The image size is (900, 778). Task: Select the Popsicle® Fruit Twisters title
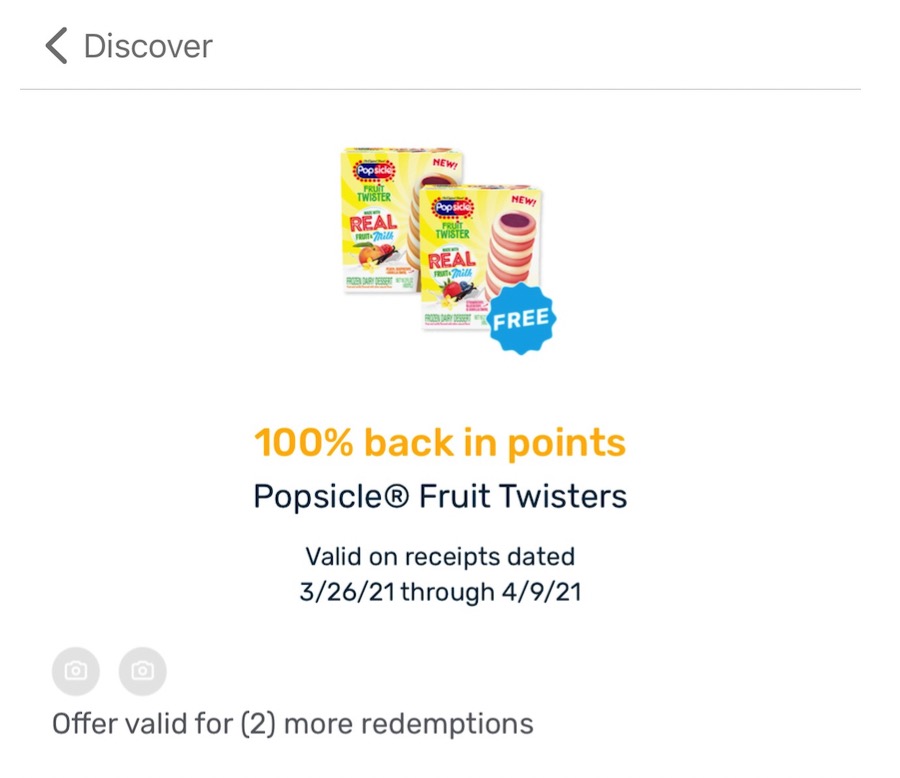[440, 496]
